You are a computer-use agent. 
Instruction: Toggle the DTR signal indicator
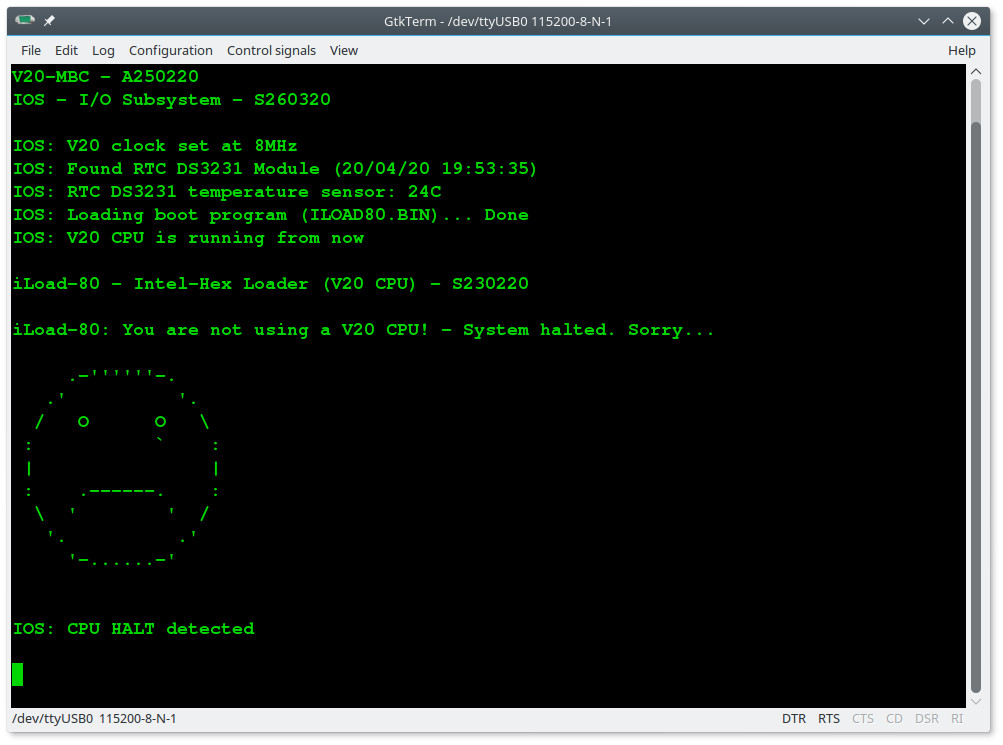click(x=794, y=719)
